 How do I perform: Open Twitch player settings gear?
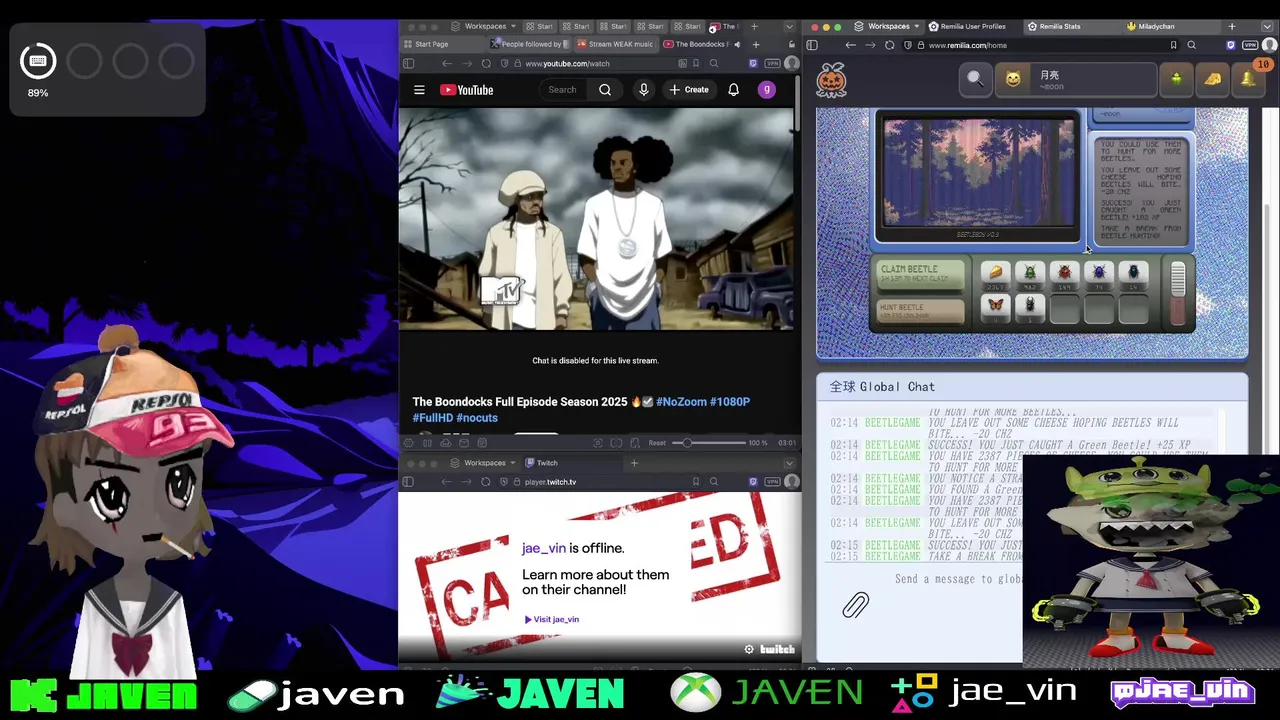(x=749, y=650)
